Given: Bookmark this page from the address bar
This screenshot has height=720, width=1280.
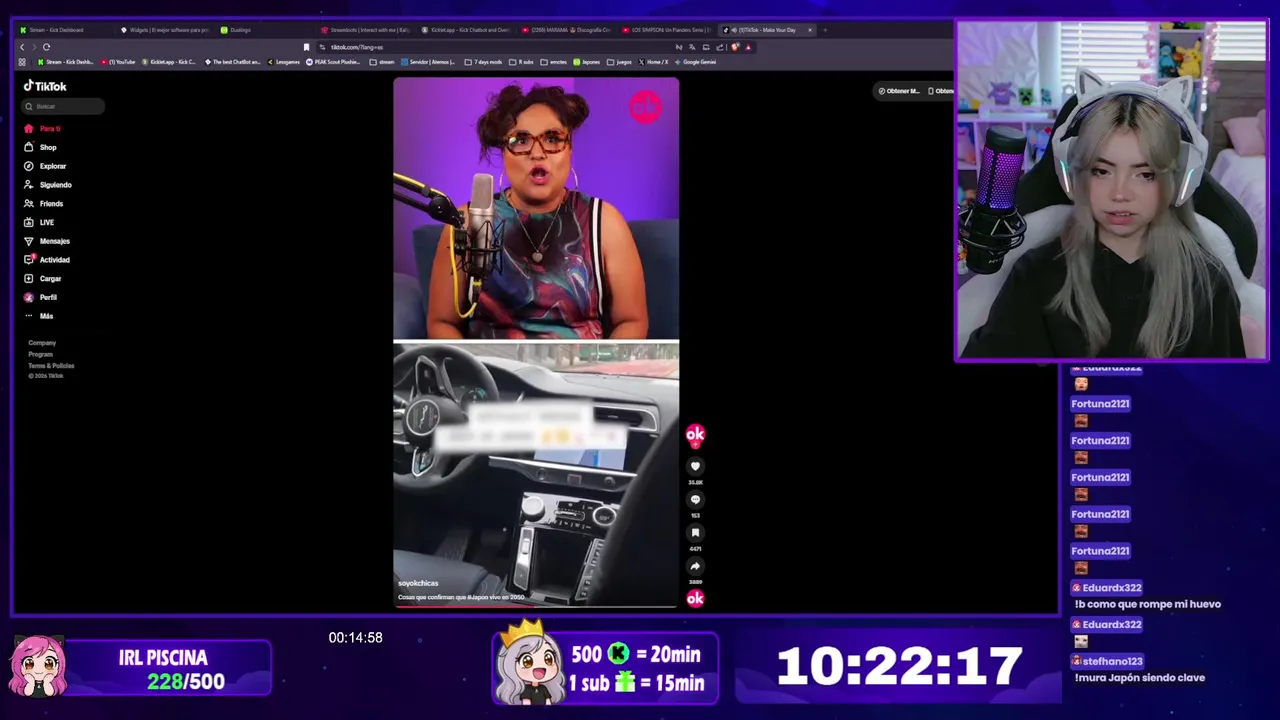Looking at the screenshot, I should click(306, 47).
